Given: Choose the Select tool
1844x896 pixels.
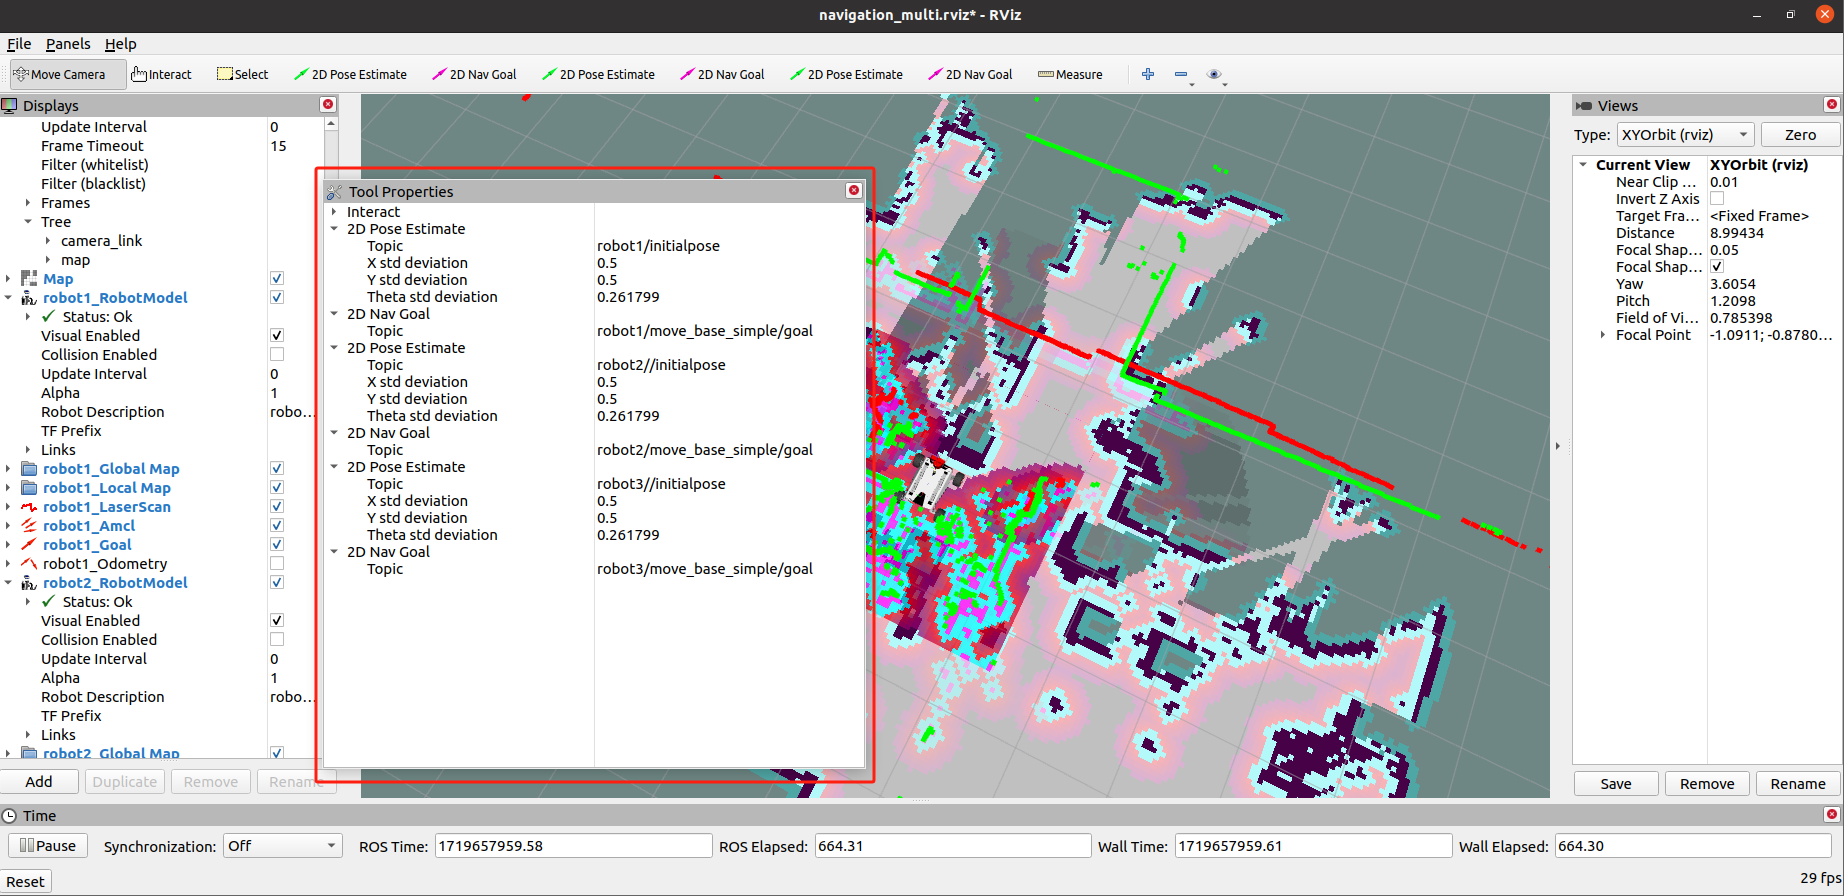Looking at the screenshot, I should coord(243,74).
